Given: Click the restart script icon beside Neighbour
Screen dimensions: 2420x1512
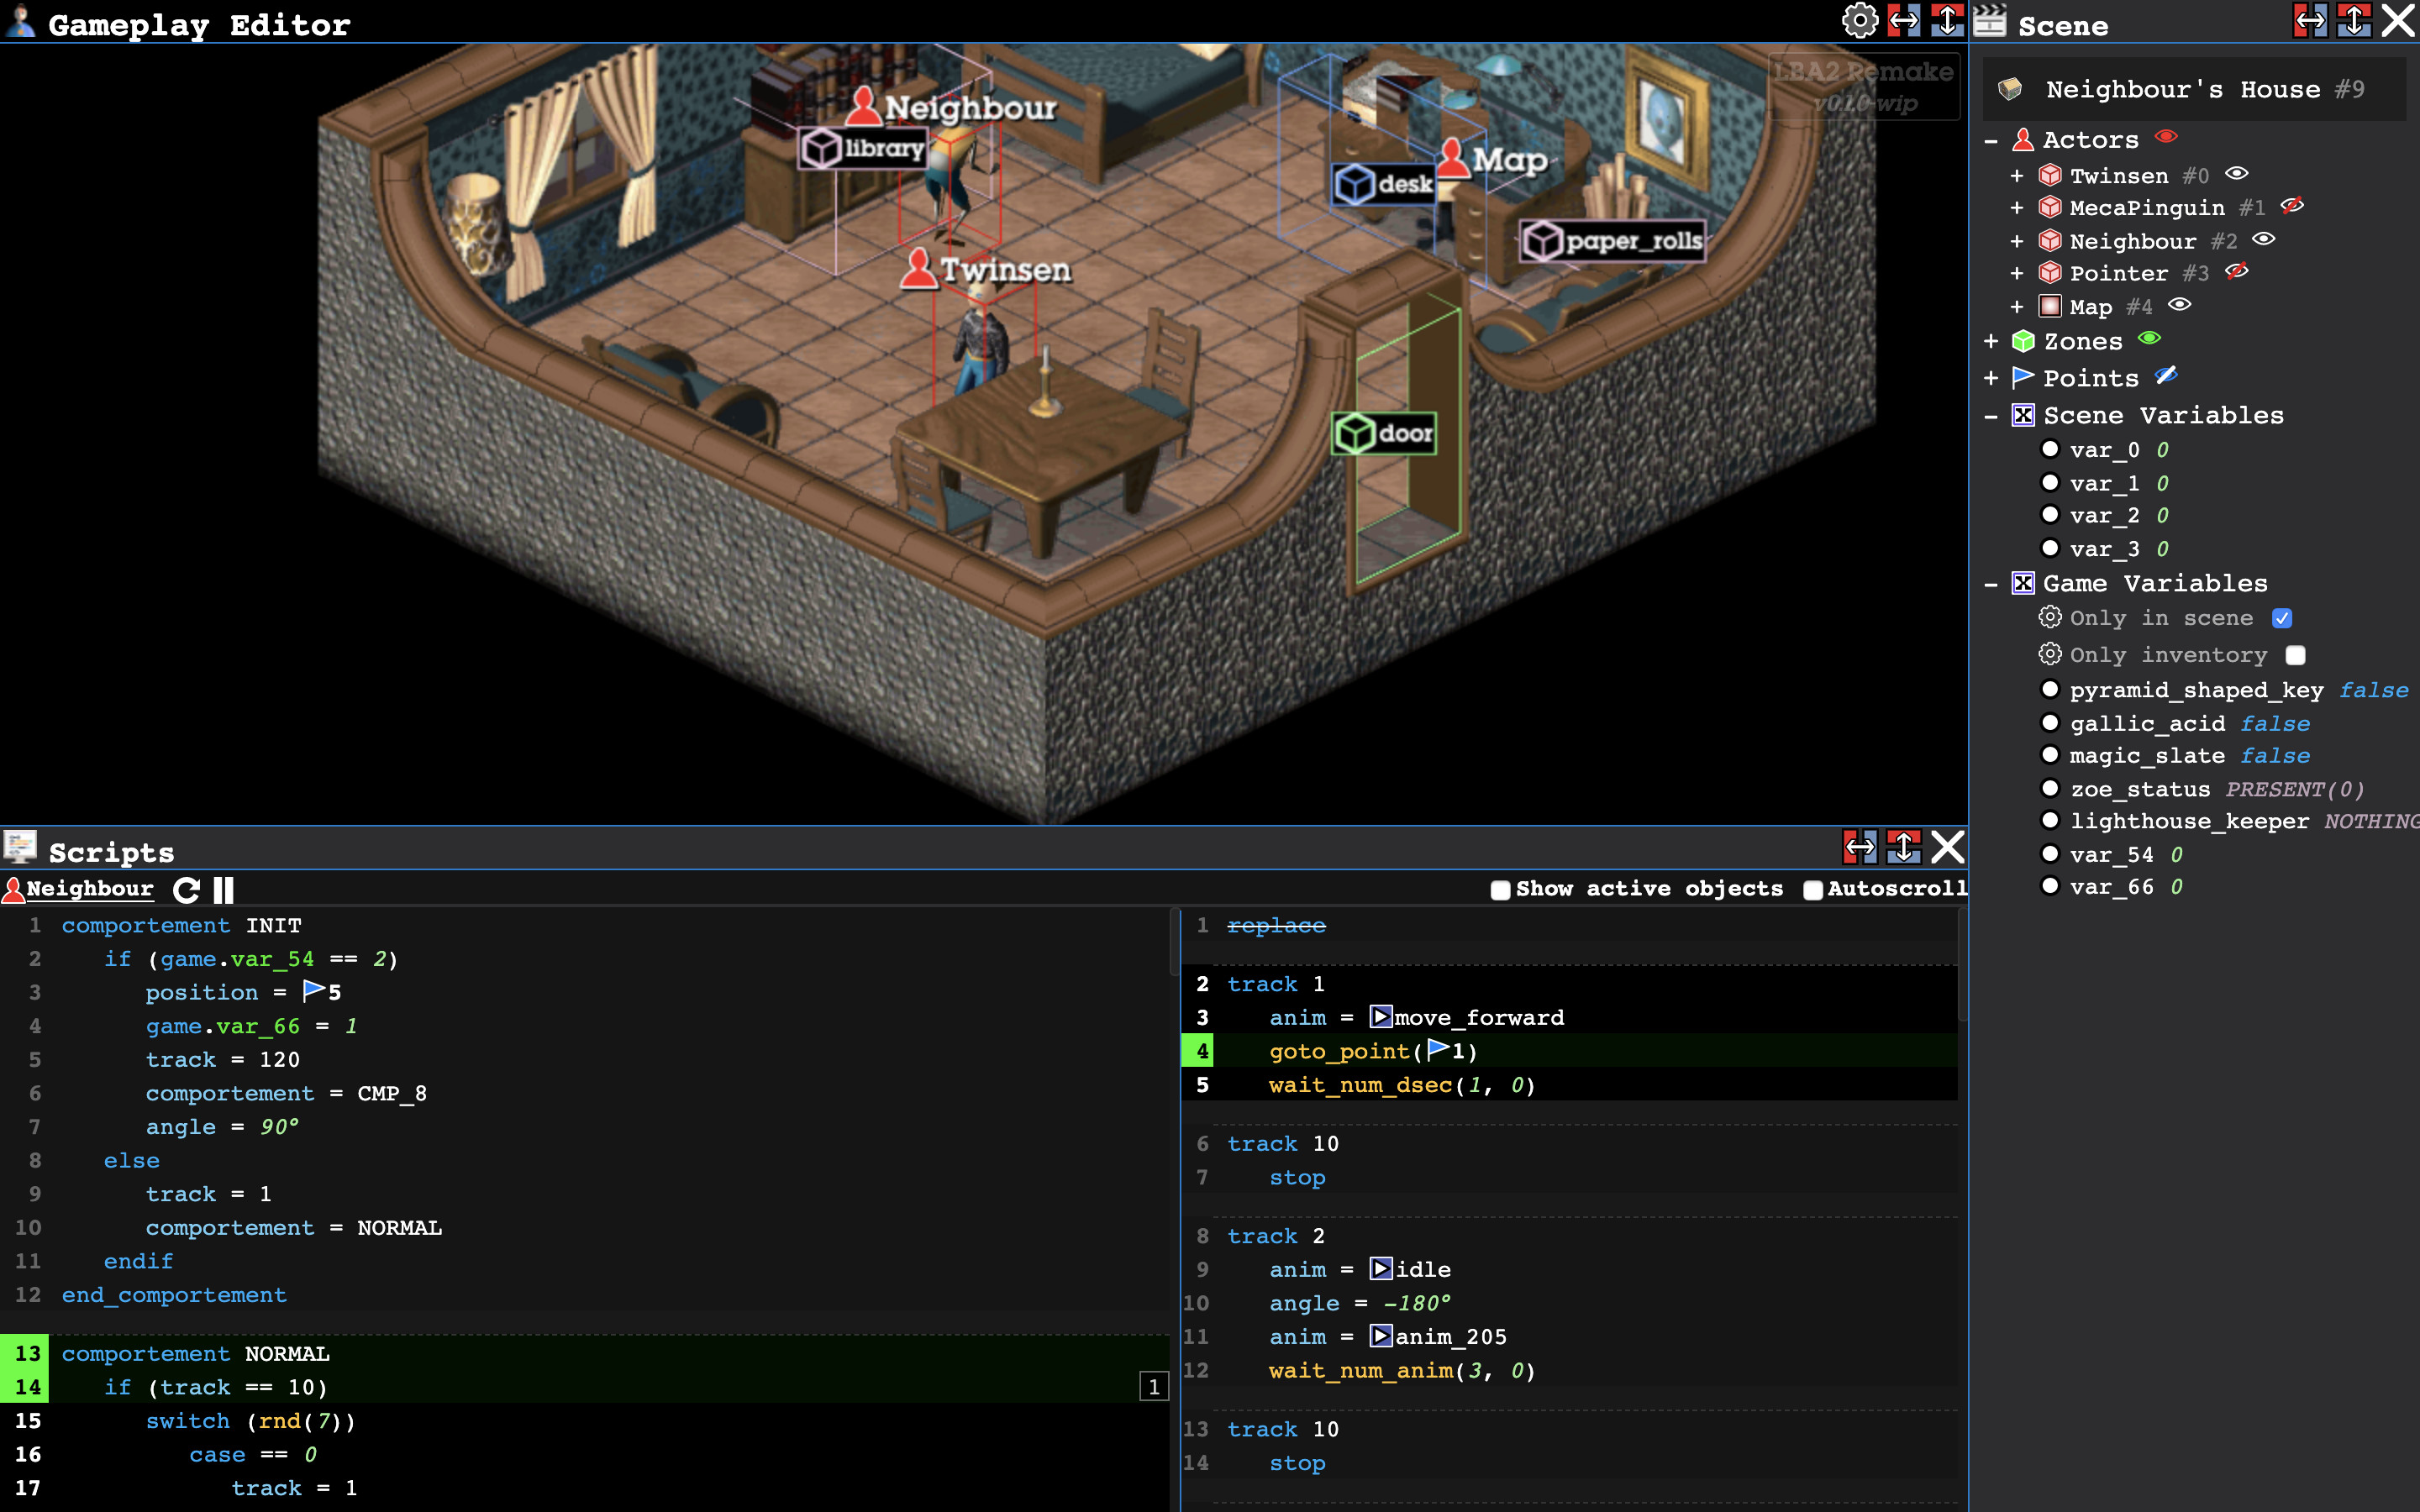Looking at the screenshot, I should tap(186, 889).
